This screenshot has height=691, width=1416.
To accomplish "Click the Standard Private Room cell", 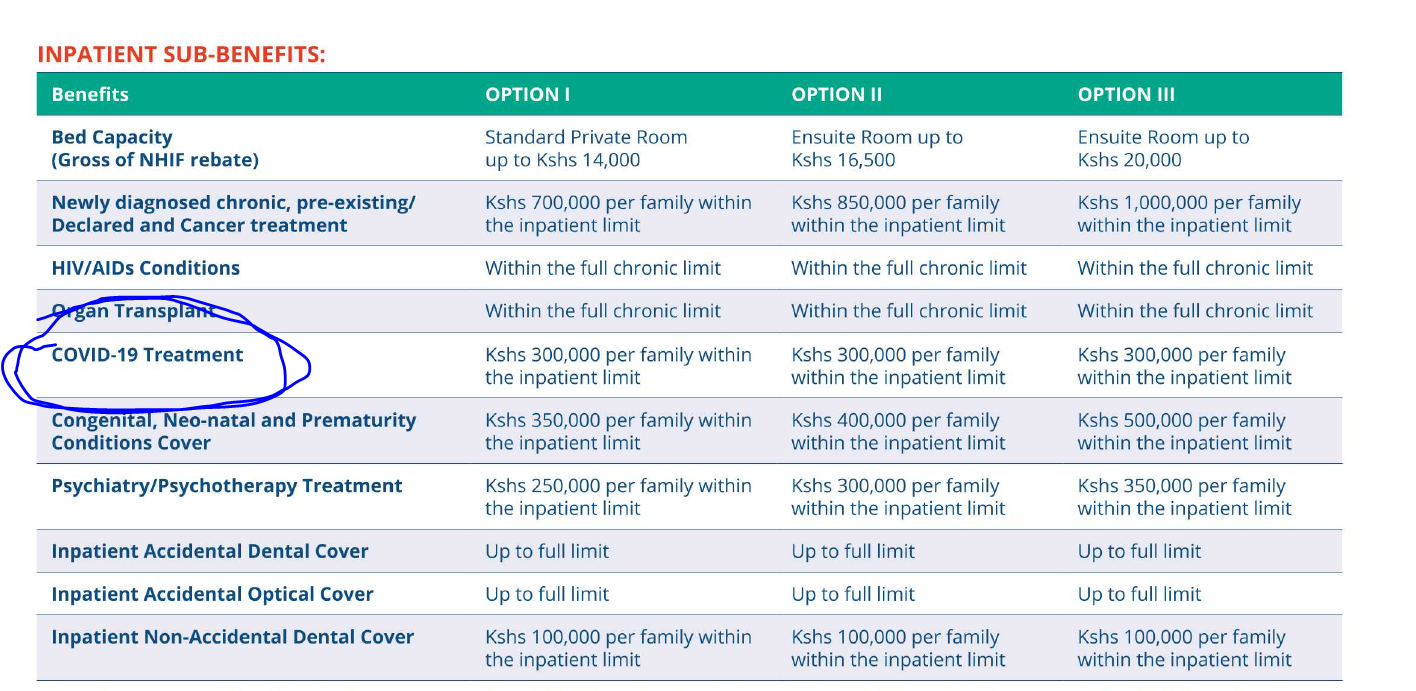I will pos(586,148).
